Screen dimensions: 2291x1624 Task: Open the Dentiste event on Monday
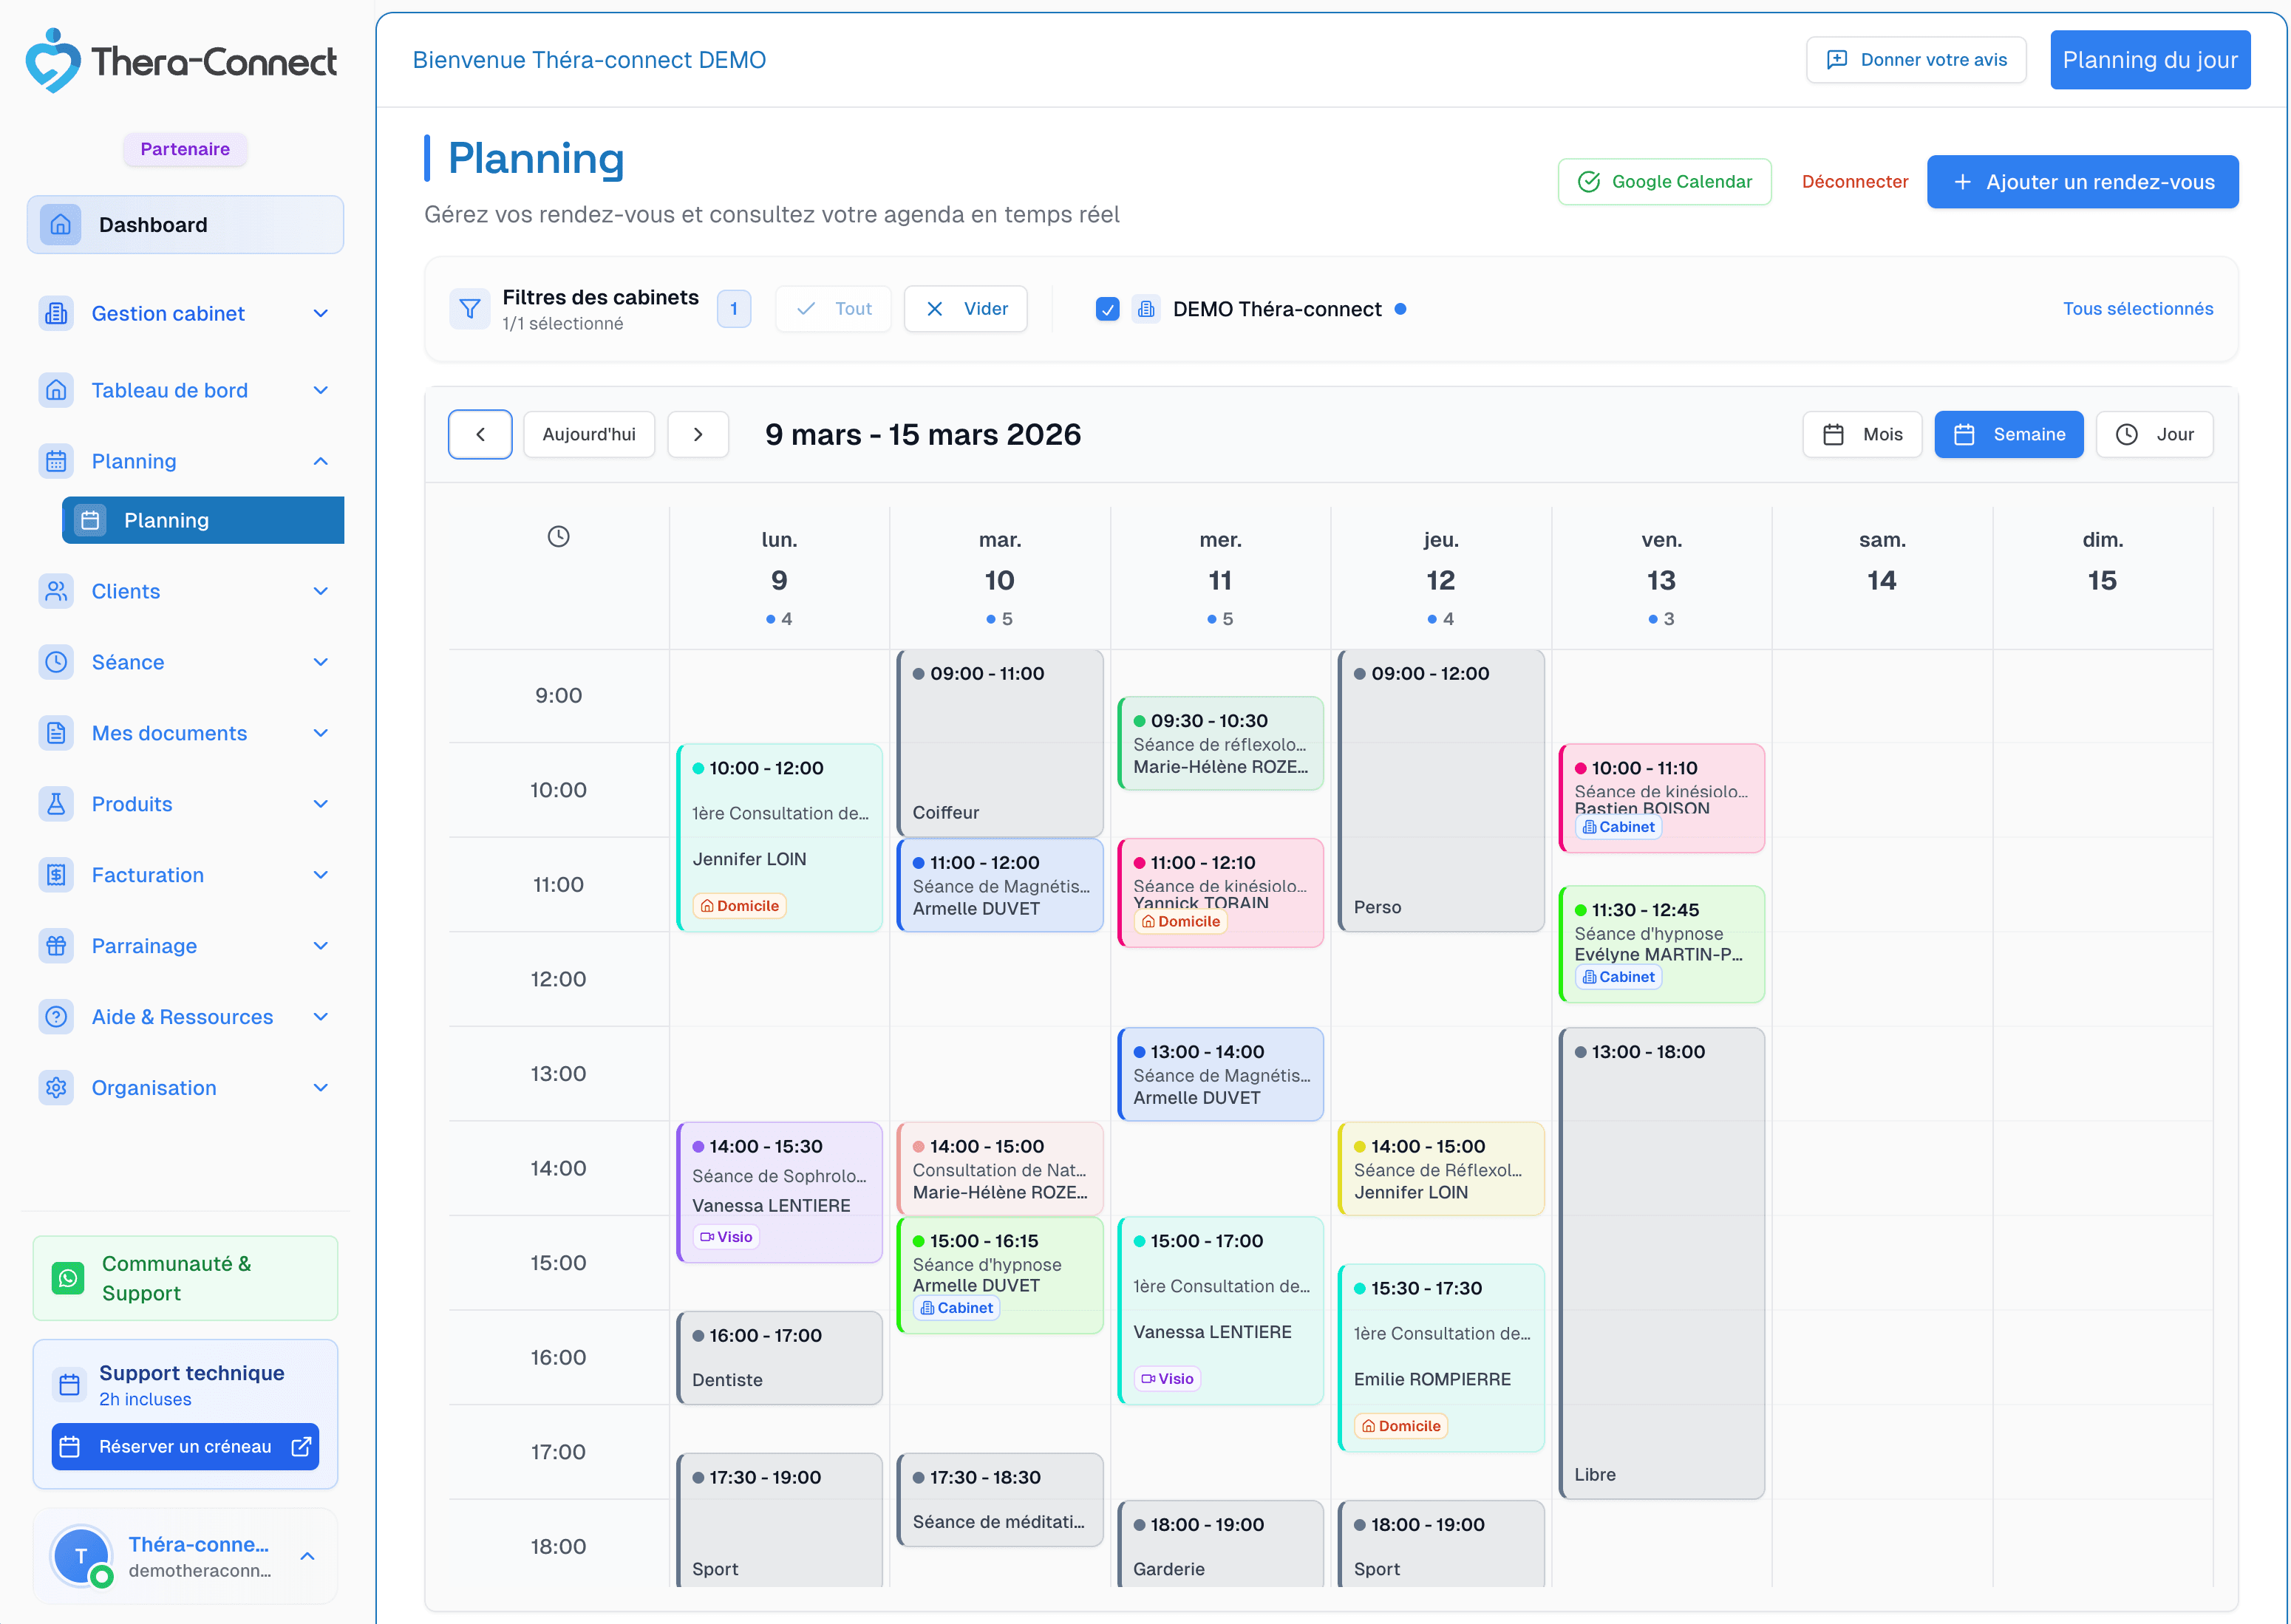(x=779, y=1358)
